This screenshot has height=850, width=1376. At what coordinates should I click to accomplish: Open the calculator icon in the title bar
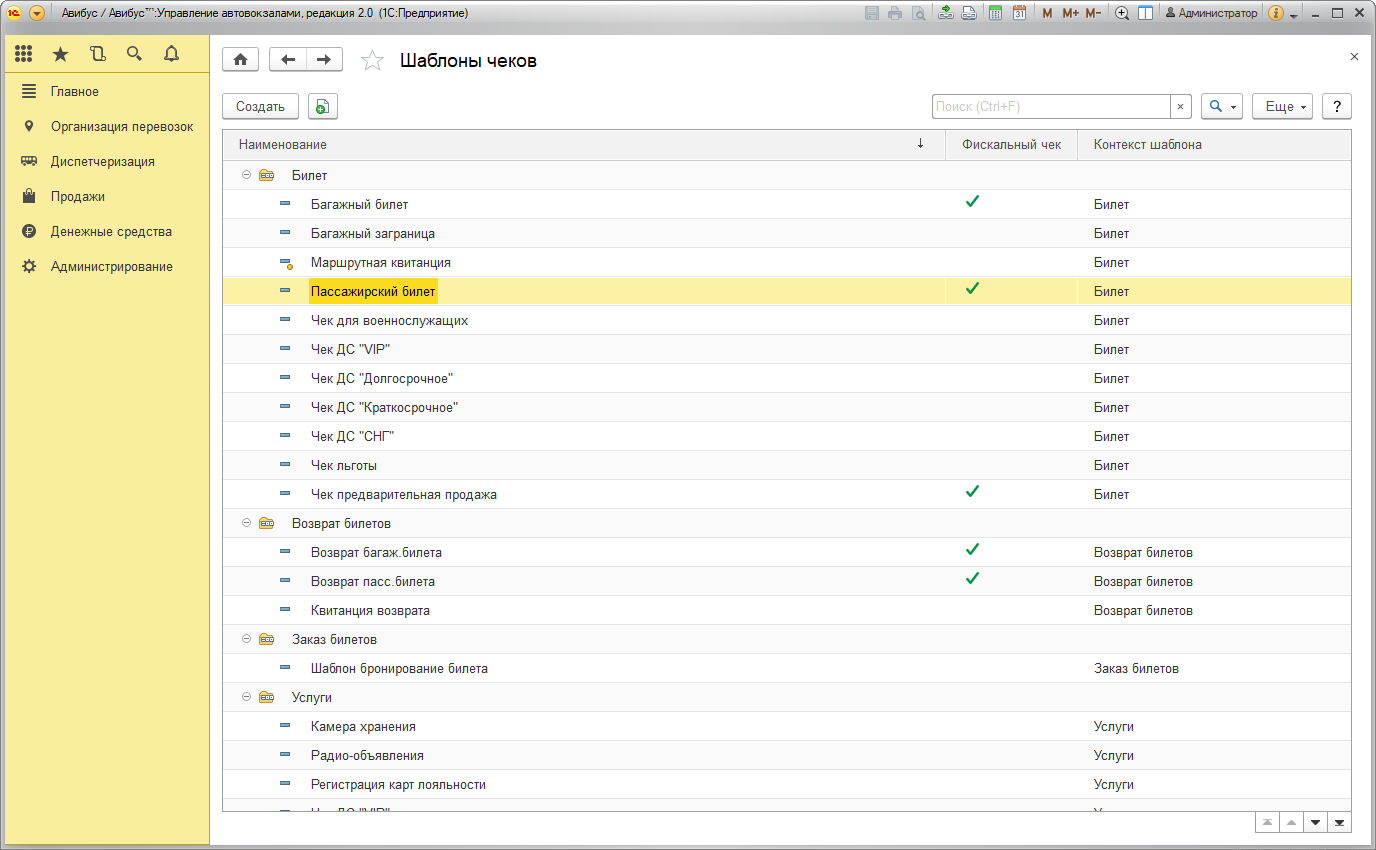(995, 13)
